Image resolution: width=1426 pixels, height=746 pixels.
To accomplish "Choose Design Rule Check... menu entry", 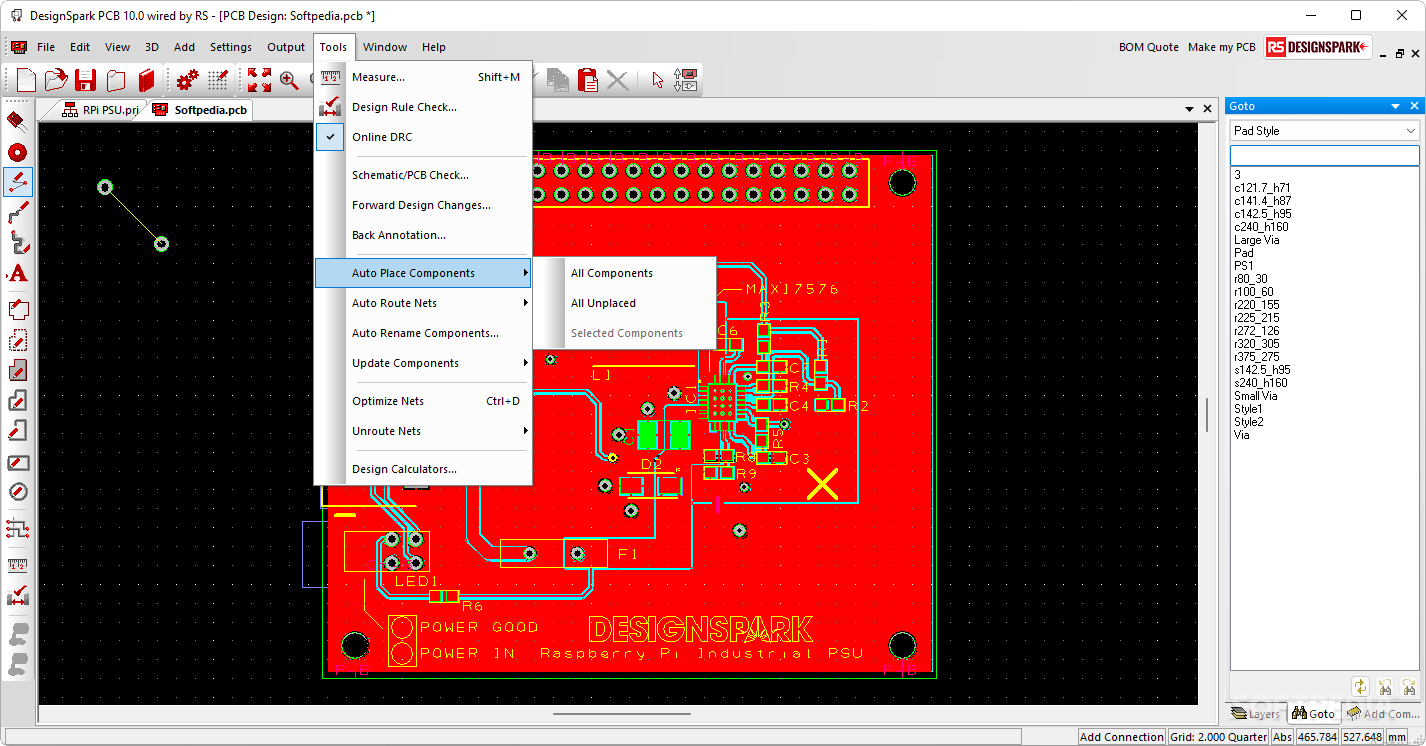I will pos(423,107).
